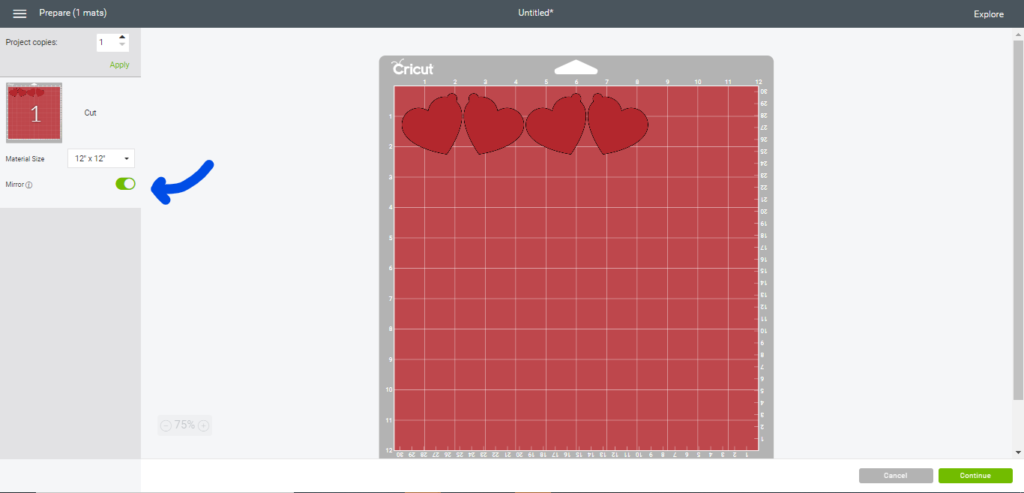Select the fourth heart on the mat
The image size is (1024, 493).
pyautogui.click(x=618, y=125)
